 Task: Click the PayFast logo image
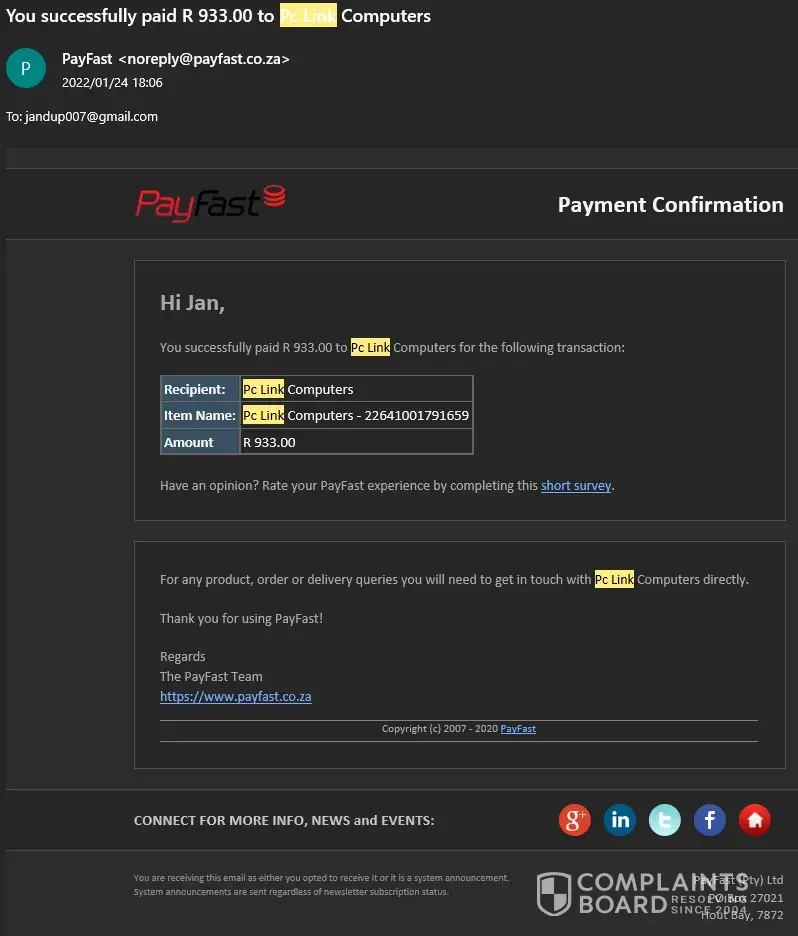coord(211,204)
